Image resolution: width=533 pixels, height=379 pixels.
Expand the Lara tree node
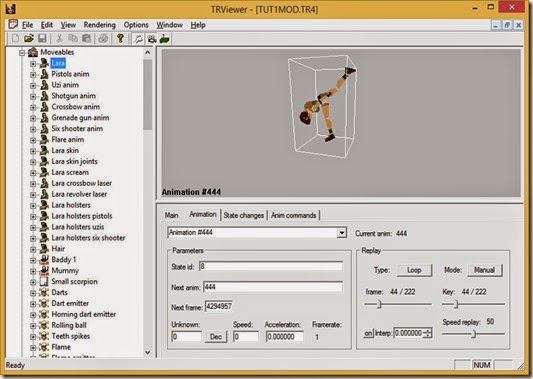coord(33,64)
